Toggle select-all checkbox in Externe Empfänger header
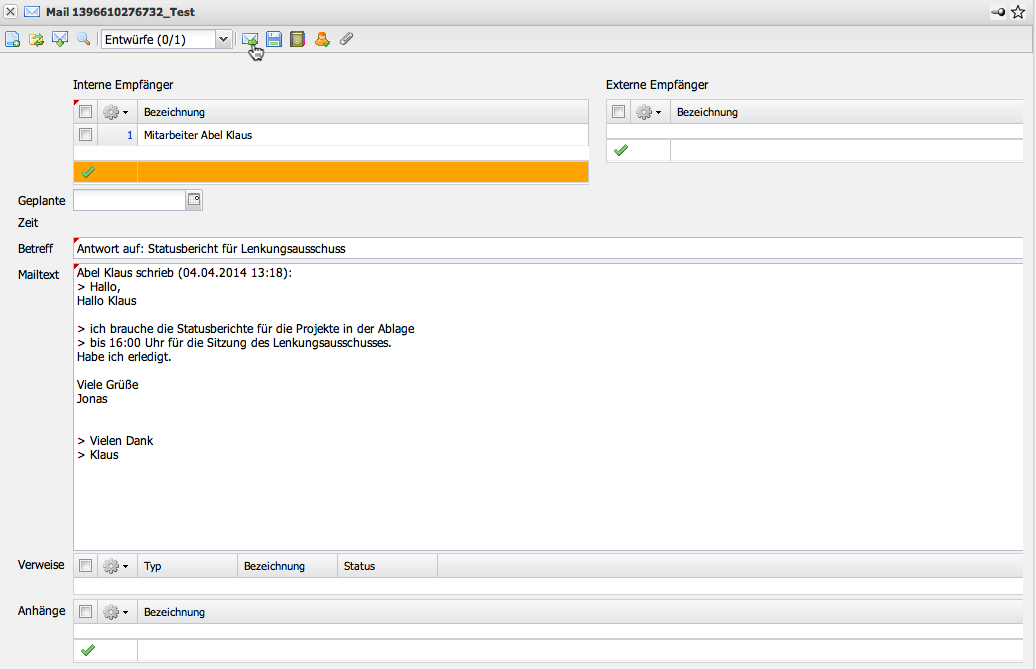Screen dimensions: 1036x669 pos(619,112)
